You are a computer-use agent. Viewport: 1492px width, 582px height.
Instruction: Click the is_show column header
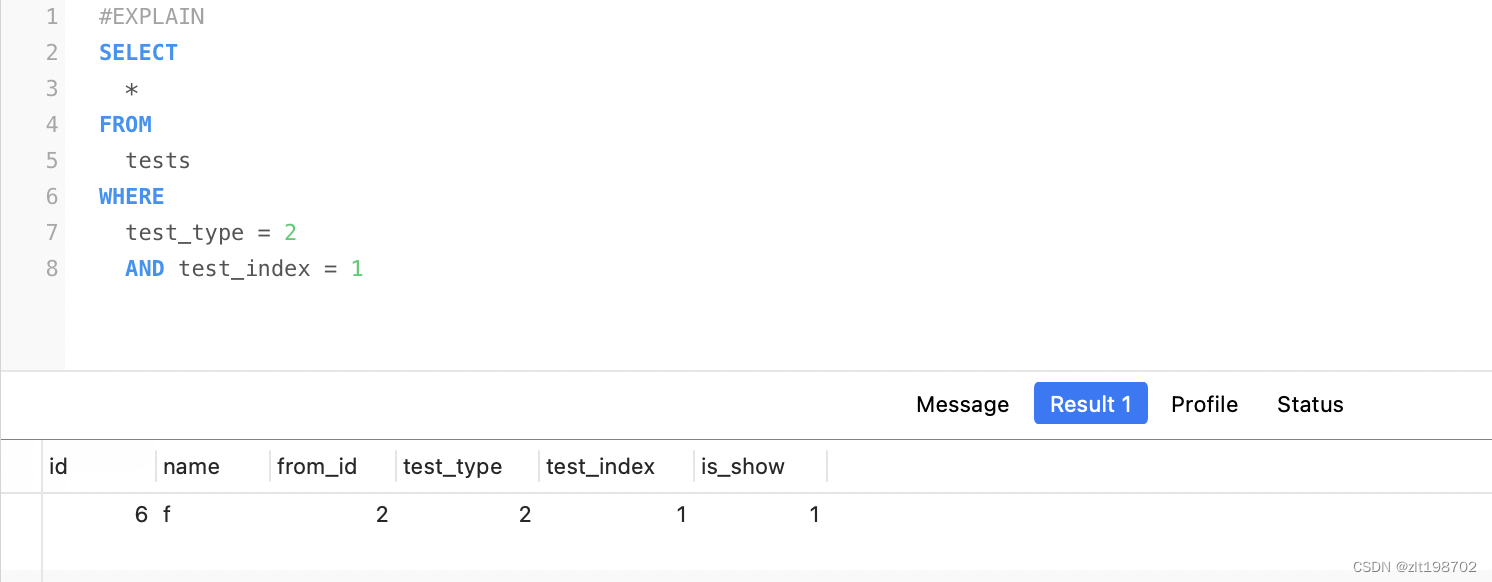coord(743,466)
